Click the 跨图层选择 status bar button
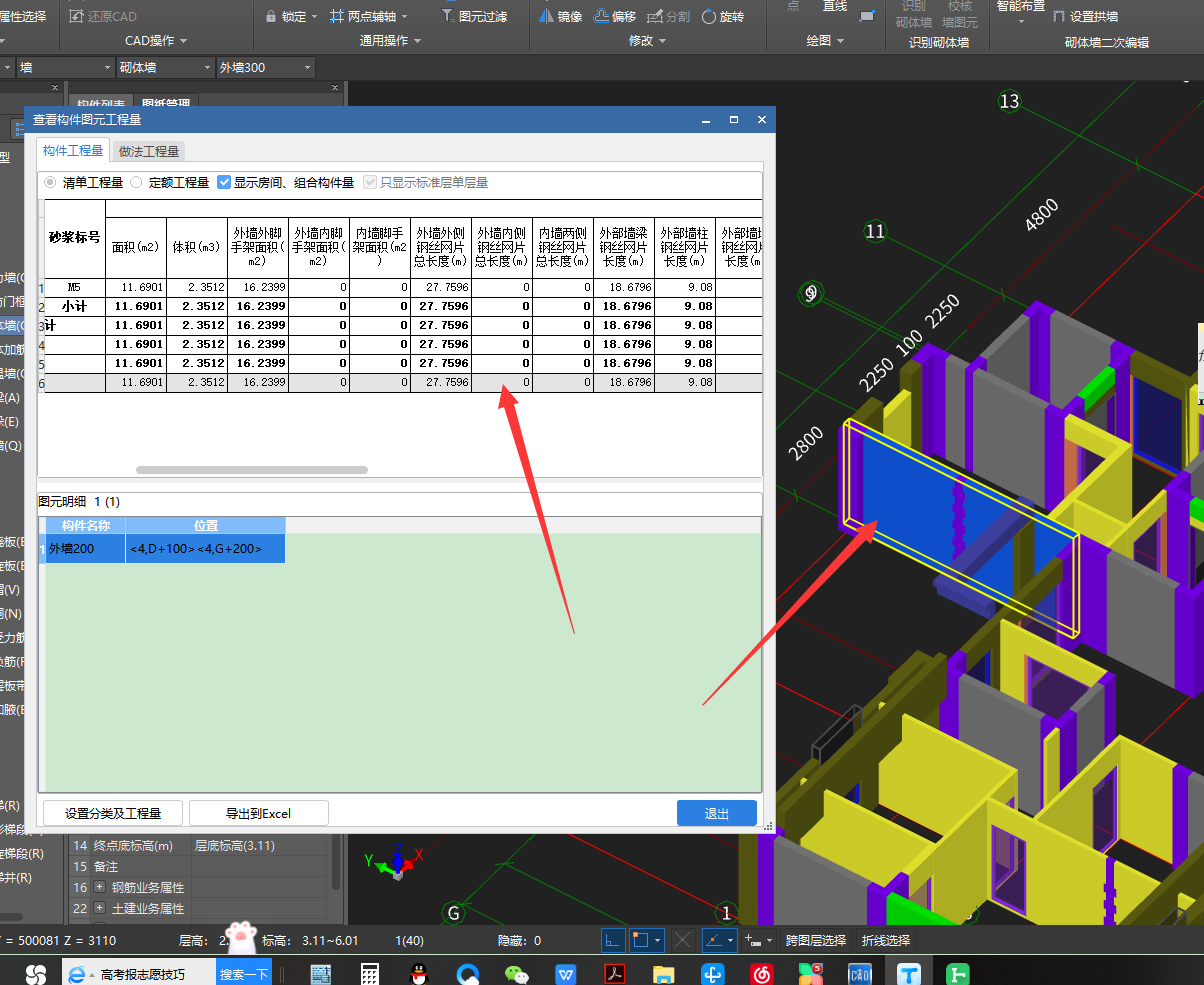 [x=815, y=940]
